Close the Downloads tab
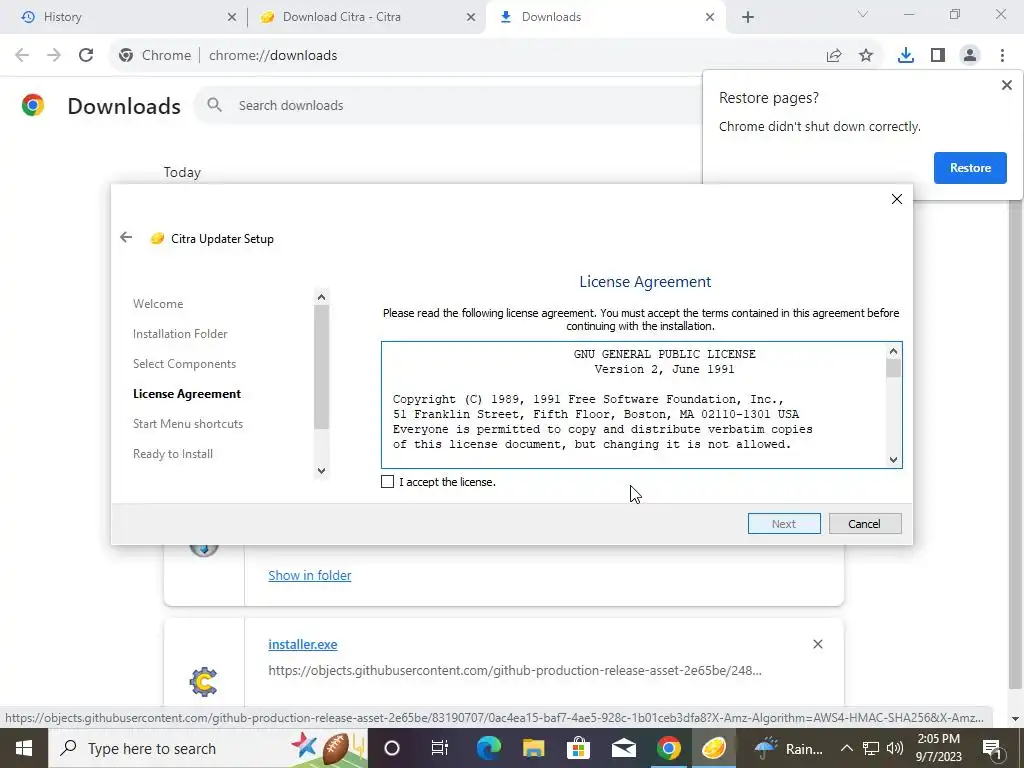The width and height of the screenshot is (1024, 768). [x=710, y=17]
